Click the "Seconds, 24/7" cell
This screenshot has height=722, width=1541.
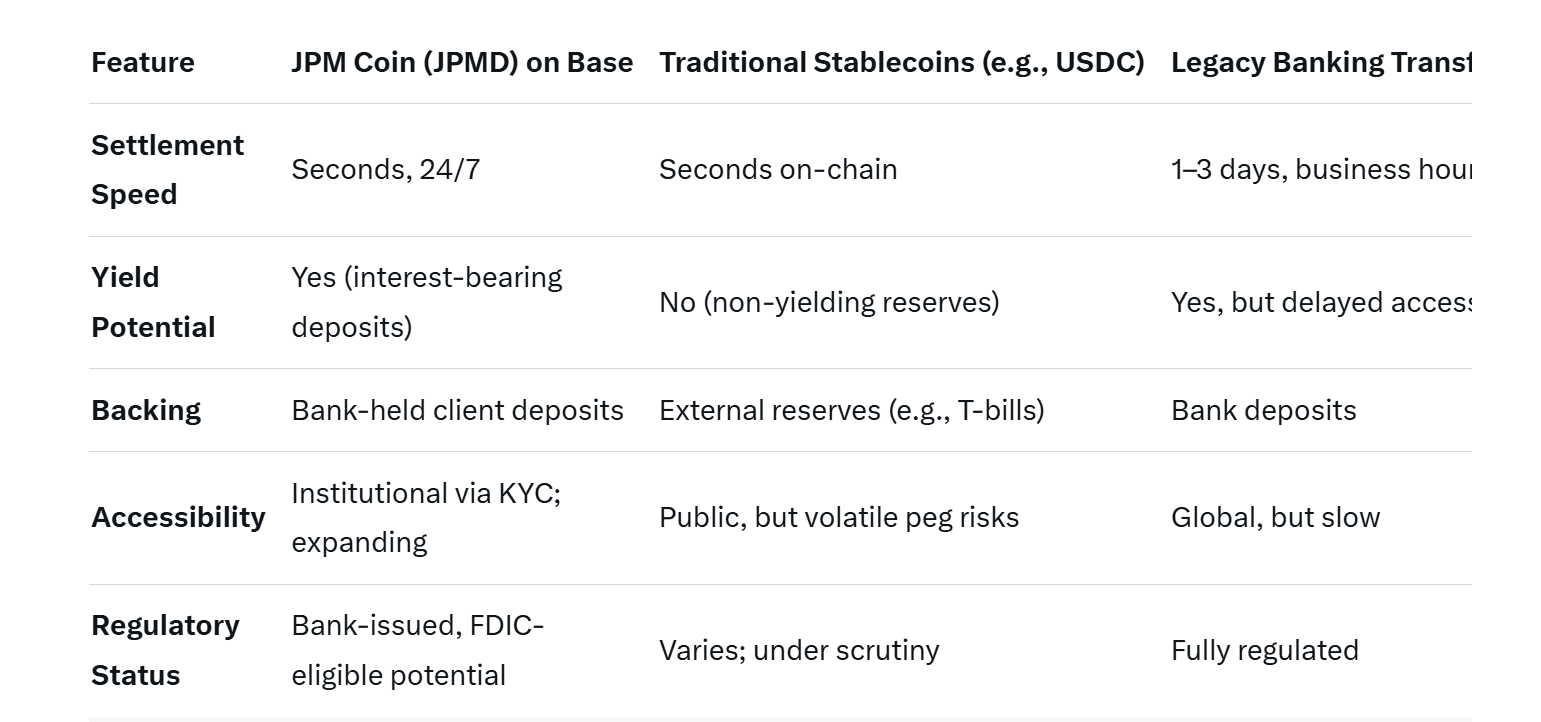coord(385,170)
